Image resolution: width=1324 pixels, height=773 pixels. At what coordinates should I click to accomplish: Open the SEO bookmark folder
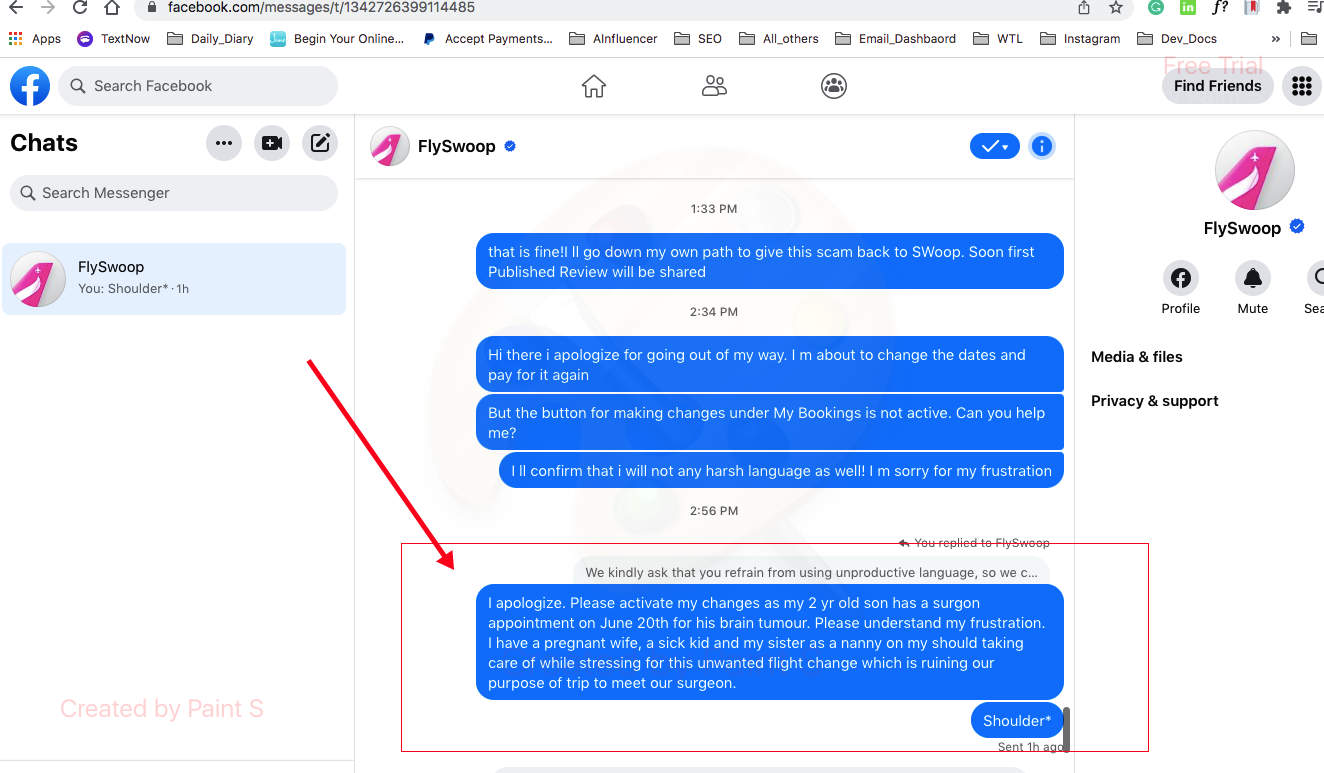698,39
